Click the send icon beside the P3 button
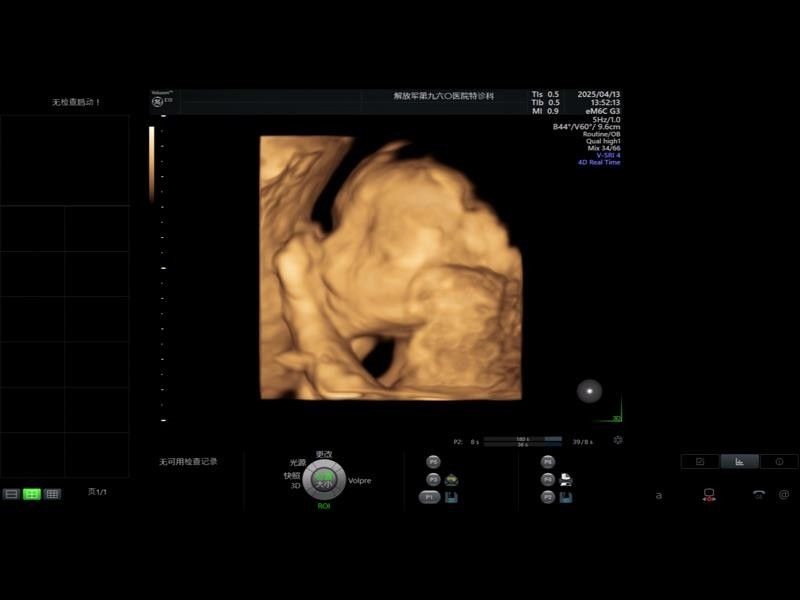Screen dimensions: 800x600 click(x=452, y=480)
